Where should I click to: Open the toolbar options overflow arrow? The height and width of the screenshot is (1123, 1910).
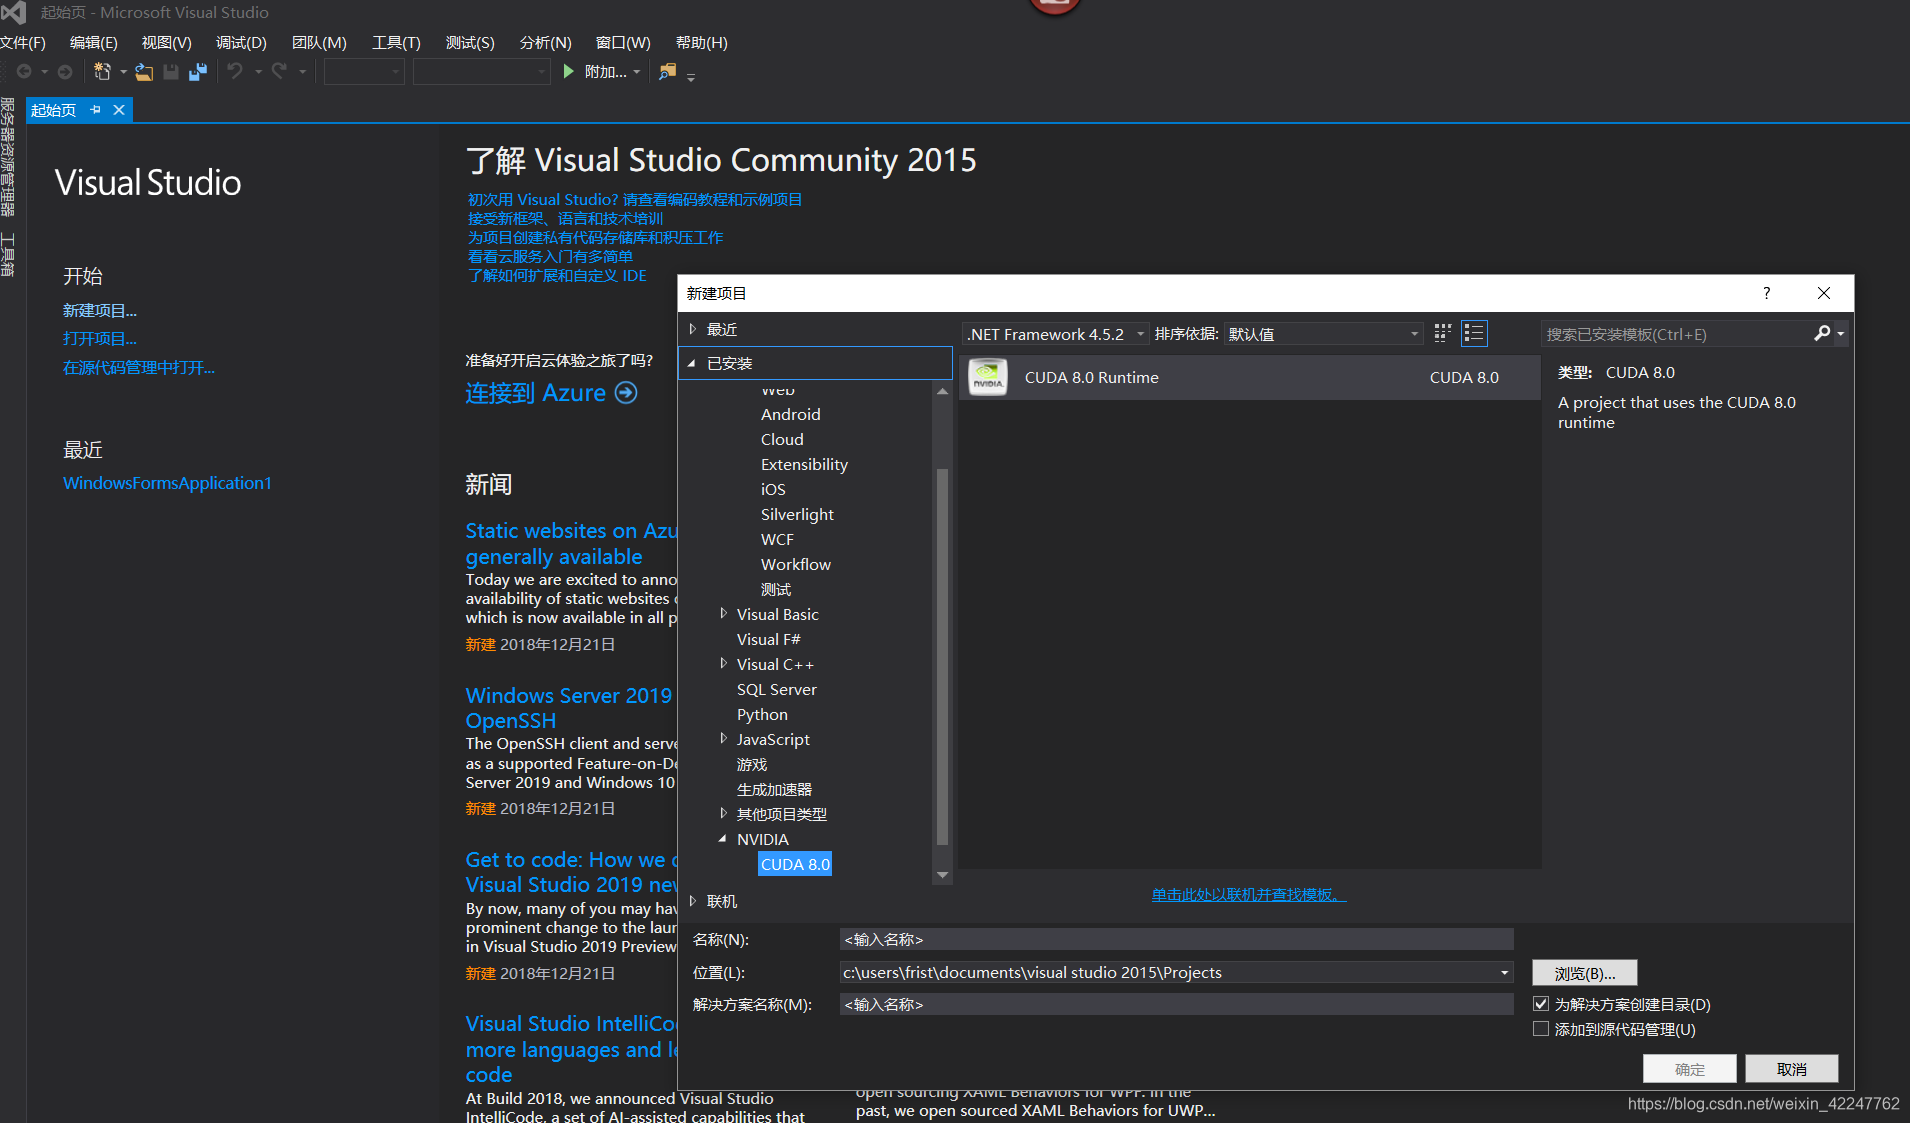tap(691, 76)
